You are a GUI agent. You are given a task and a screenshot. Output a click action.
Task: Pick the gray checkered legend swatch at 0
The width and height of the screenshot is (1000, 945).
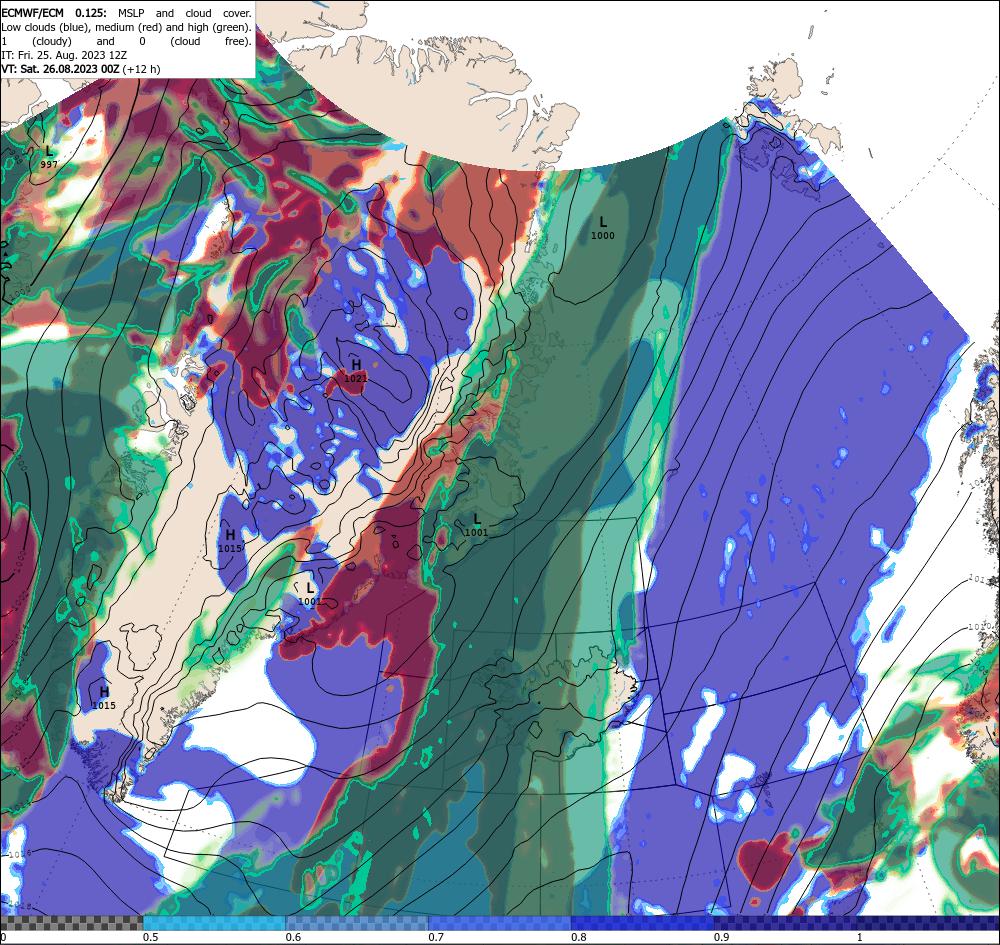[x=71, y=923]
